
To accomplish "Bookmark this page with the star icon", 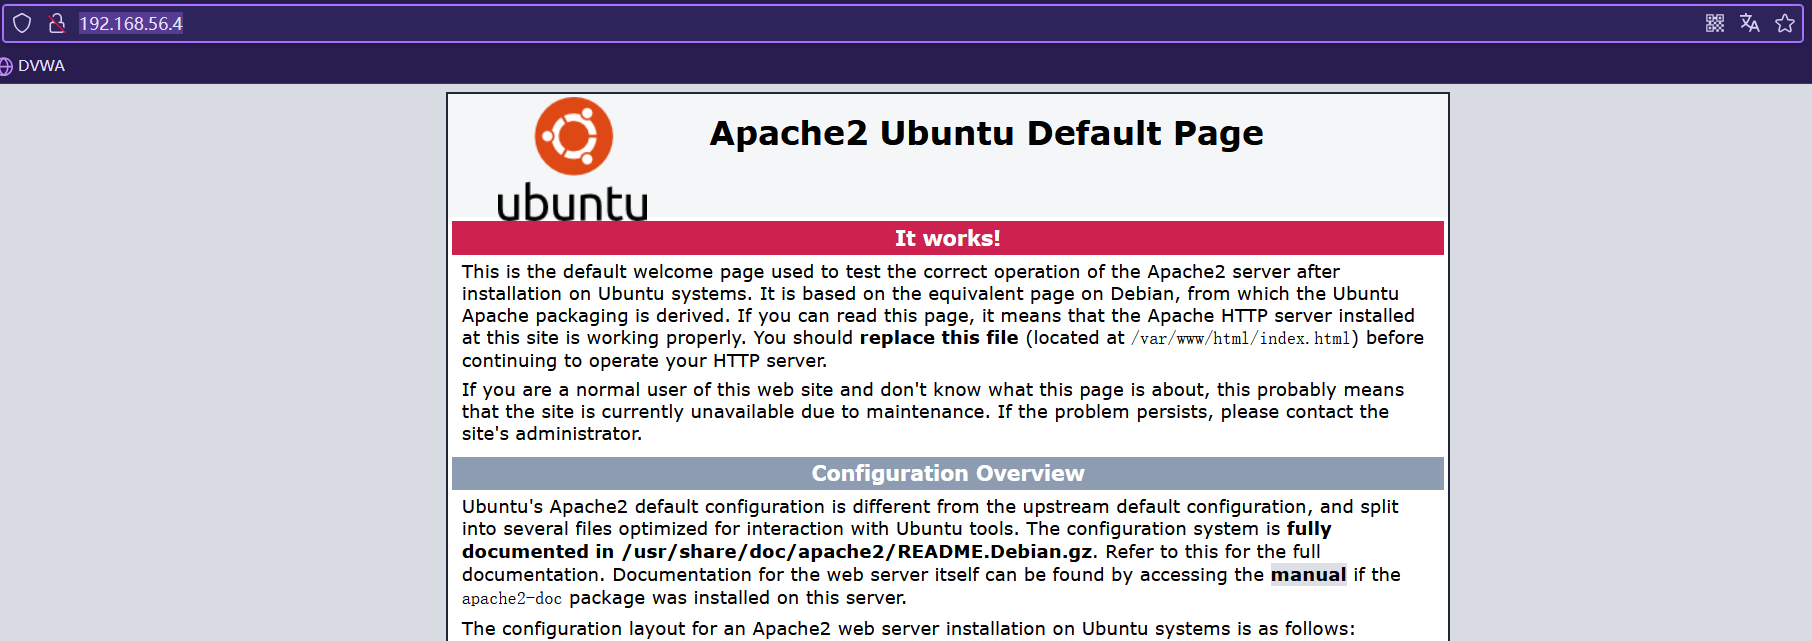I will pyautogui.click(x=1784, y=23).
